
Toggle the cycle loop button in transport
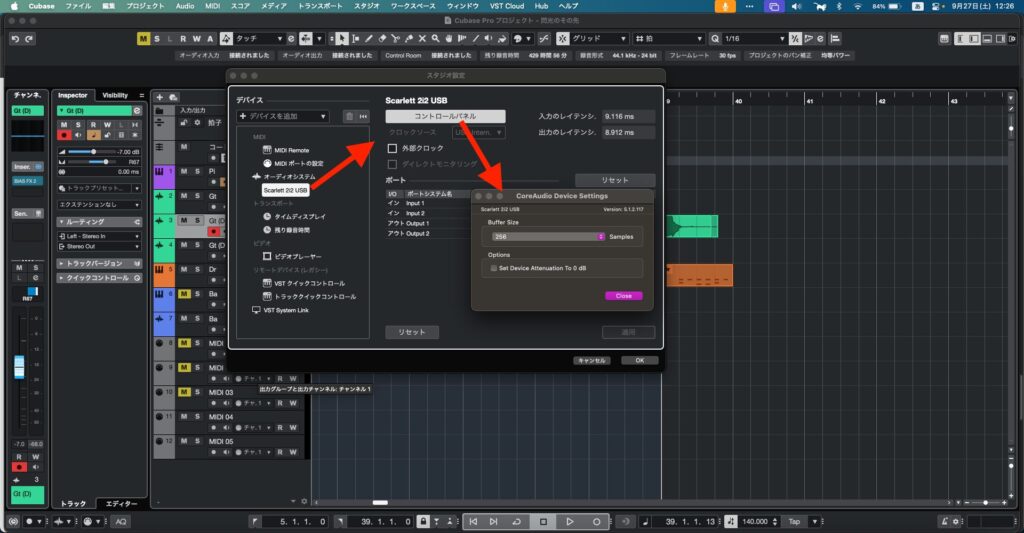pos(517,521)
